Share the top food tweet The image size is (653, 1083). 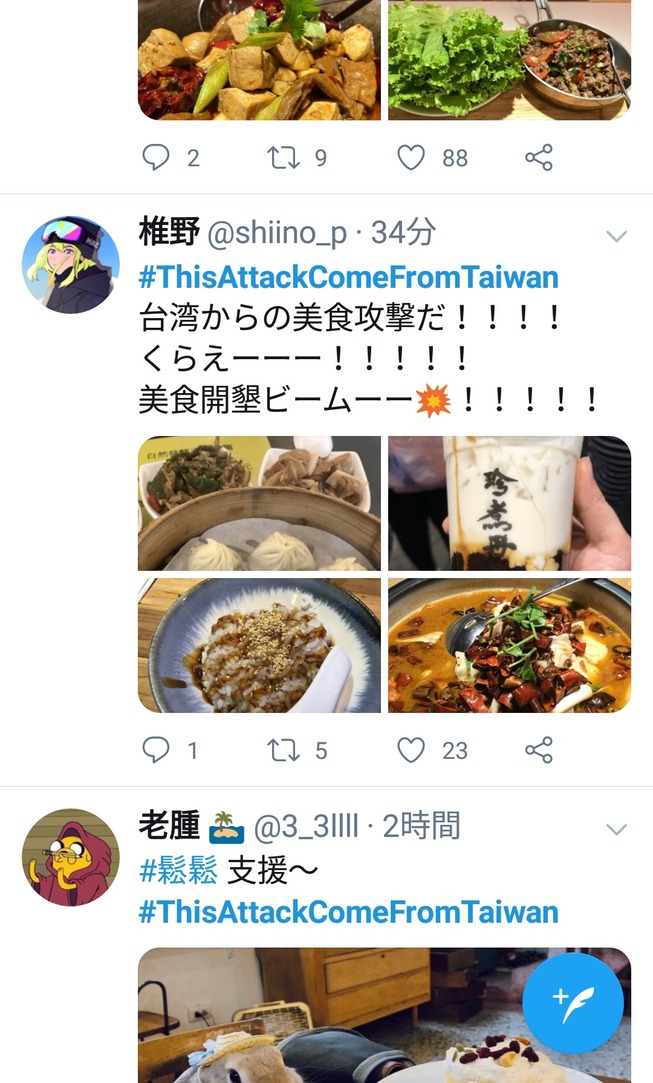tap(539, 157)
